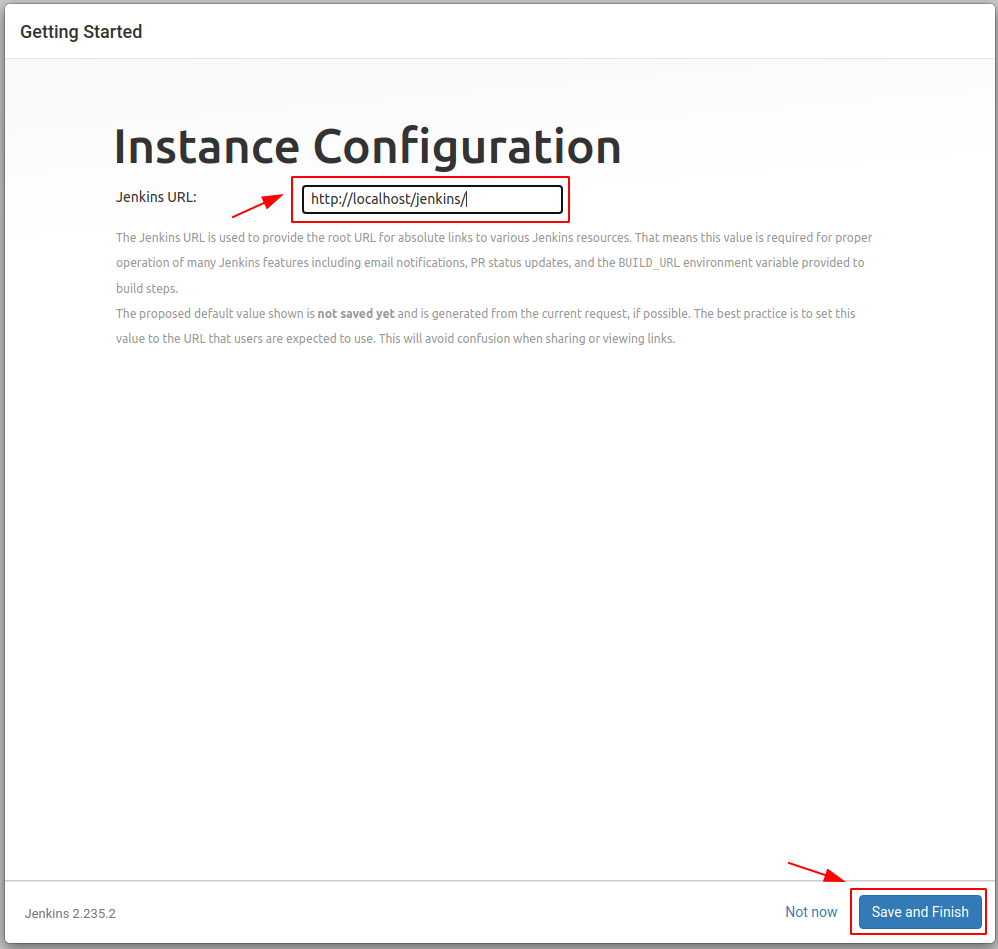This screenshot has height=949, width=998.
Task: Click the Getting Started header title
Action: click(x=81, y=32)
